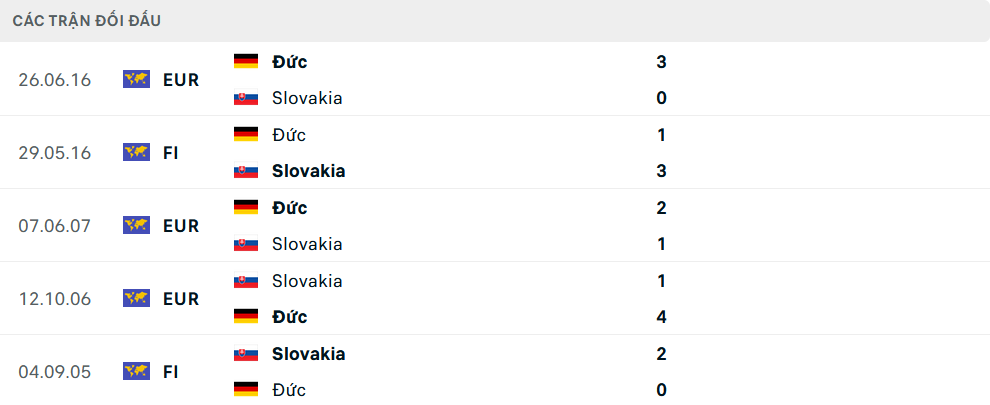Click the world map icon beside 29.05.16
The width and height of the screenshot is (990, 405).
(136, 152)
